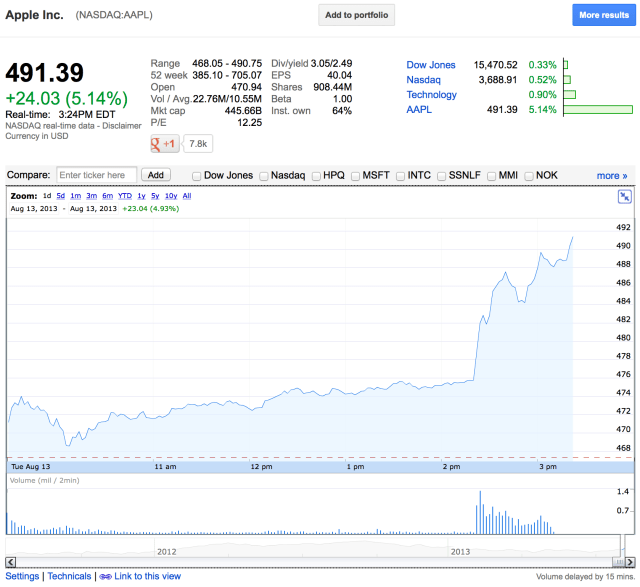The image size is (640, 587).
Task: Collapse chart using top-right shrink icon
Action: click(624, 196)
